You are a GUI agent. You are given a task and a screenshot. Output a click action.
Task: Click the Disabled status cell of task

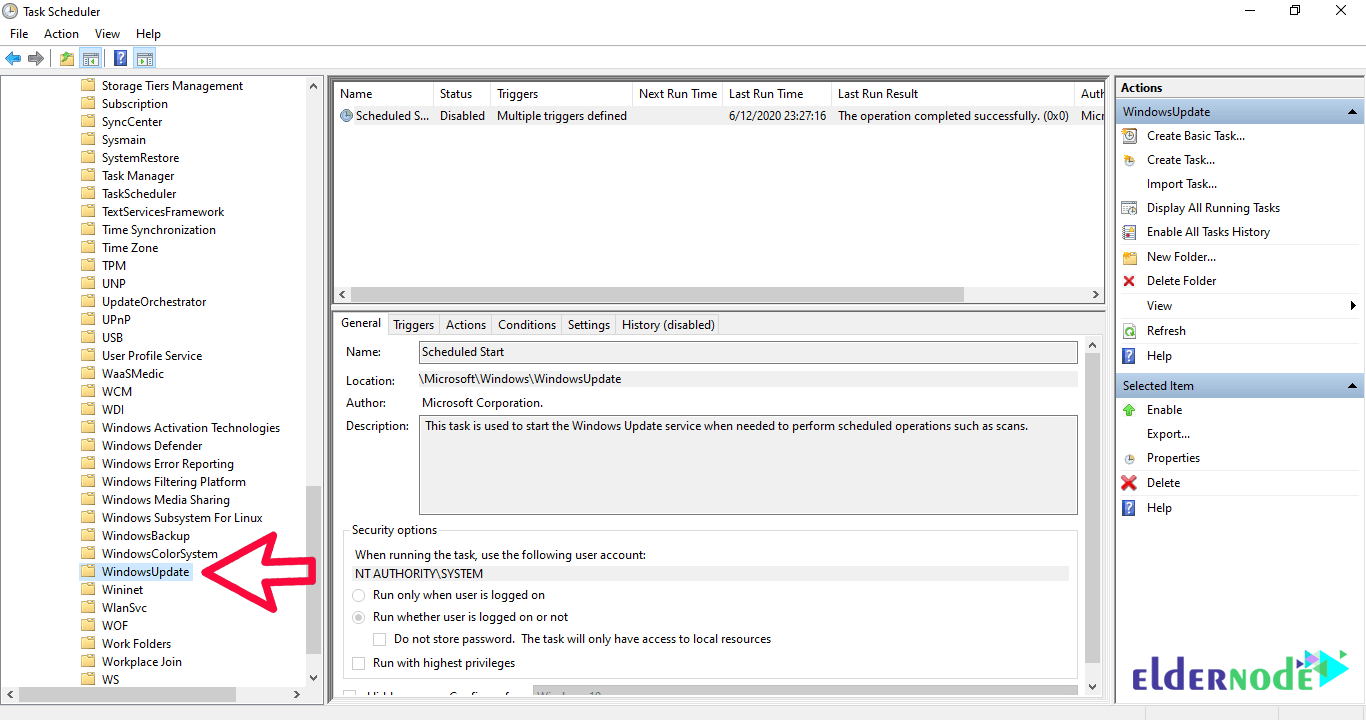462,116
